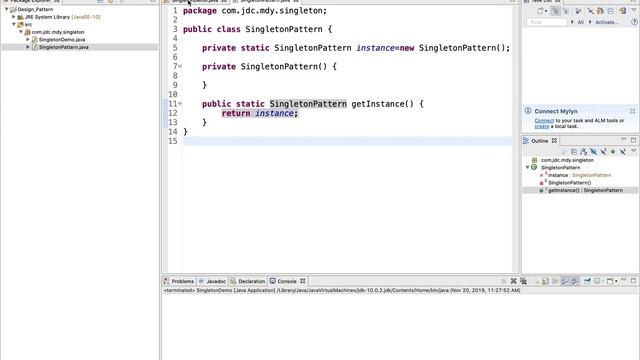Fold the constructor at line 7
This screenshot has height=360, width=640.
(x=180, y=66)
